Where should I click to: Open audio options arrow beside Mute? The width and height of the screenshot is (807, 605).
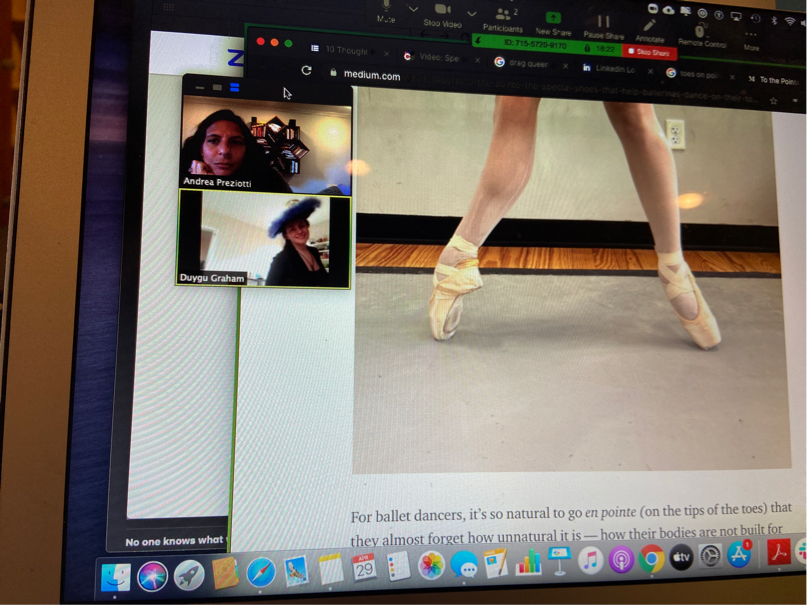point(413,9)
